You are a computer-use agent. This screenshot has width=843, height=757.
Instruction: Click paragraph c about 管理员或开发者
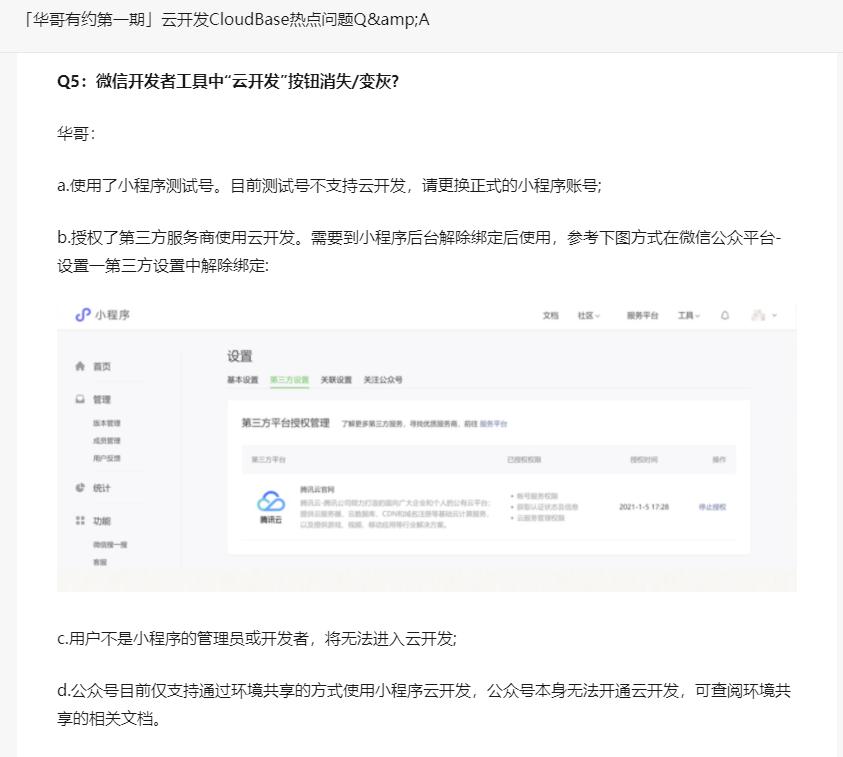[x=257, y=639]
